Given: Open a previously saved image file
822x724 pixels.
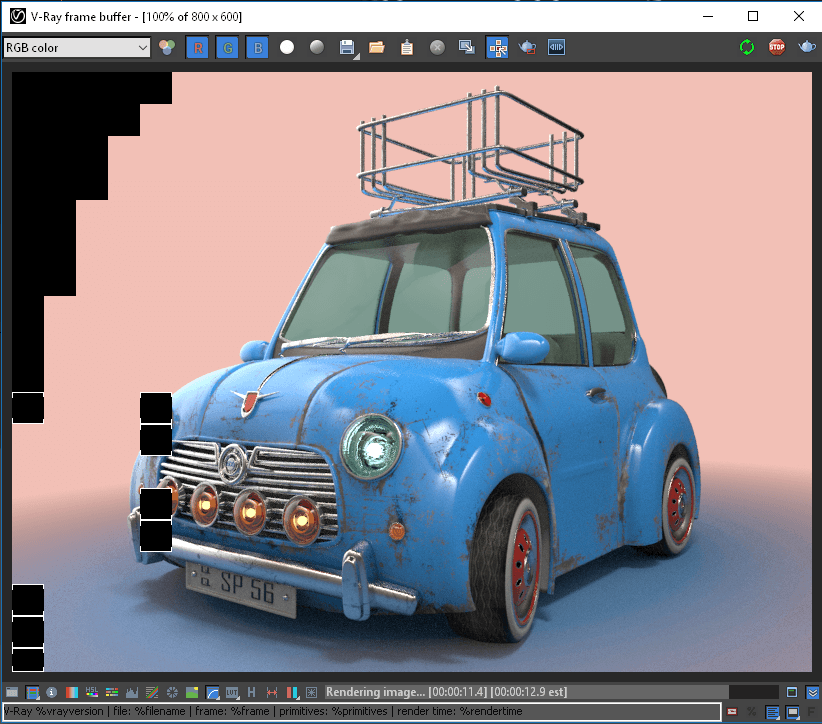Looking at the screenshot, I should tap(377, 47).
